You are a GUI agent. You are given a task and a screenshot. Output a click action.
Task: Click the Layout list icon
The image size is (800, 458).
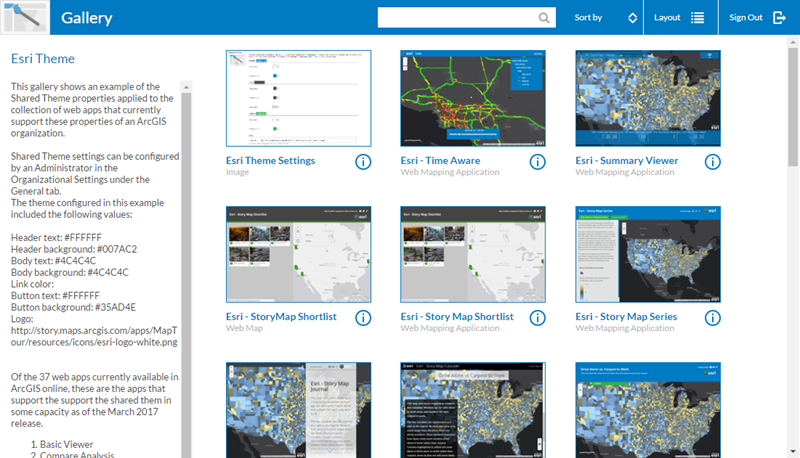click(x=697, y=18)
